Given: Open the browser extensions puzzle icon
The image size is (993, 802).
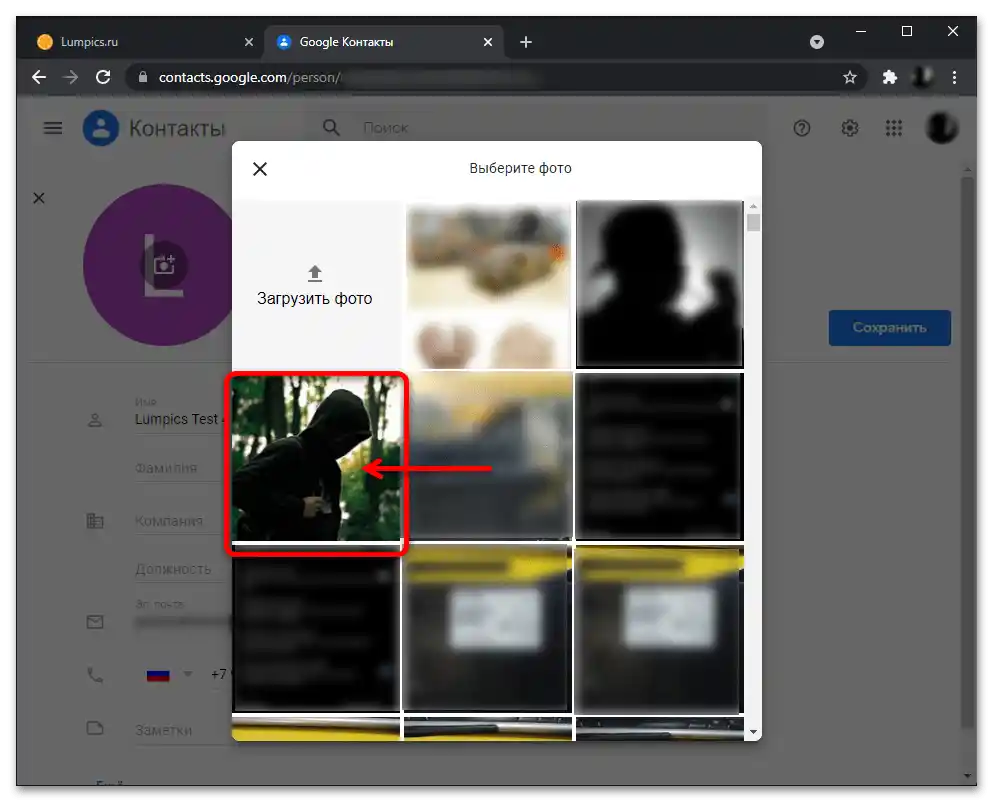Looking at the screenshot, I should pyautogui.click(x=889, y=77).
